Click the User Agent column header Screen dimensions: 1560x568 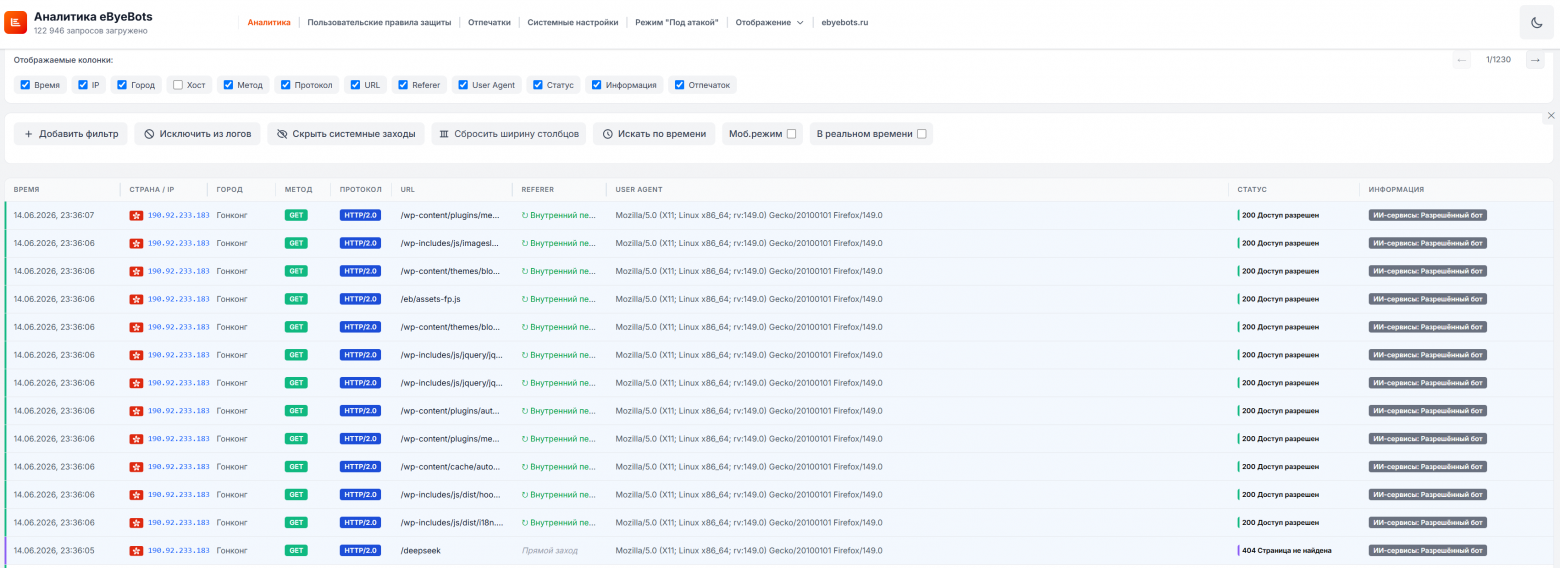639,189
